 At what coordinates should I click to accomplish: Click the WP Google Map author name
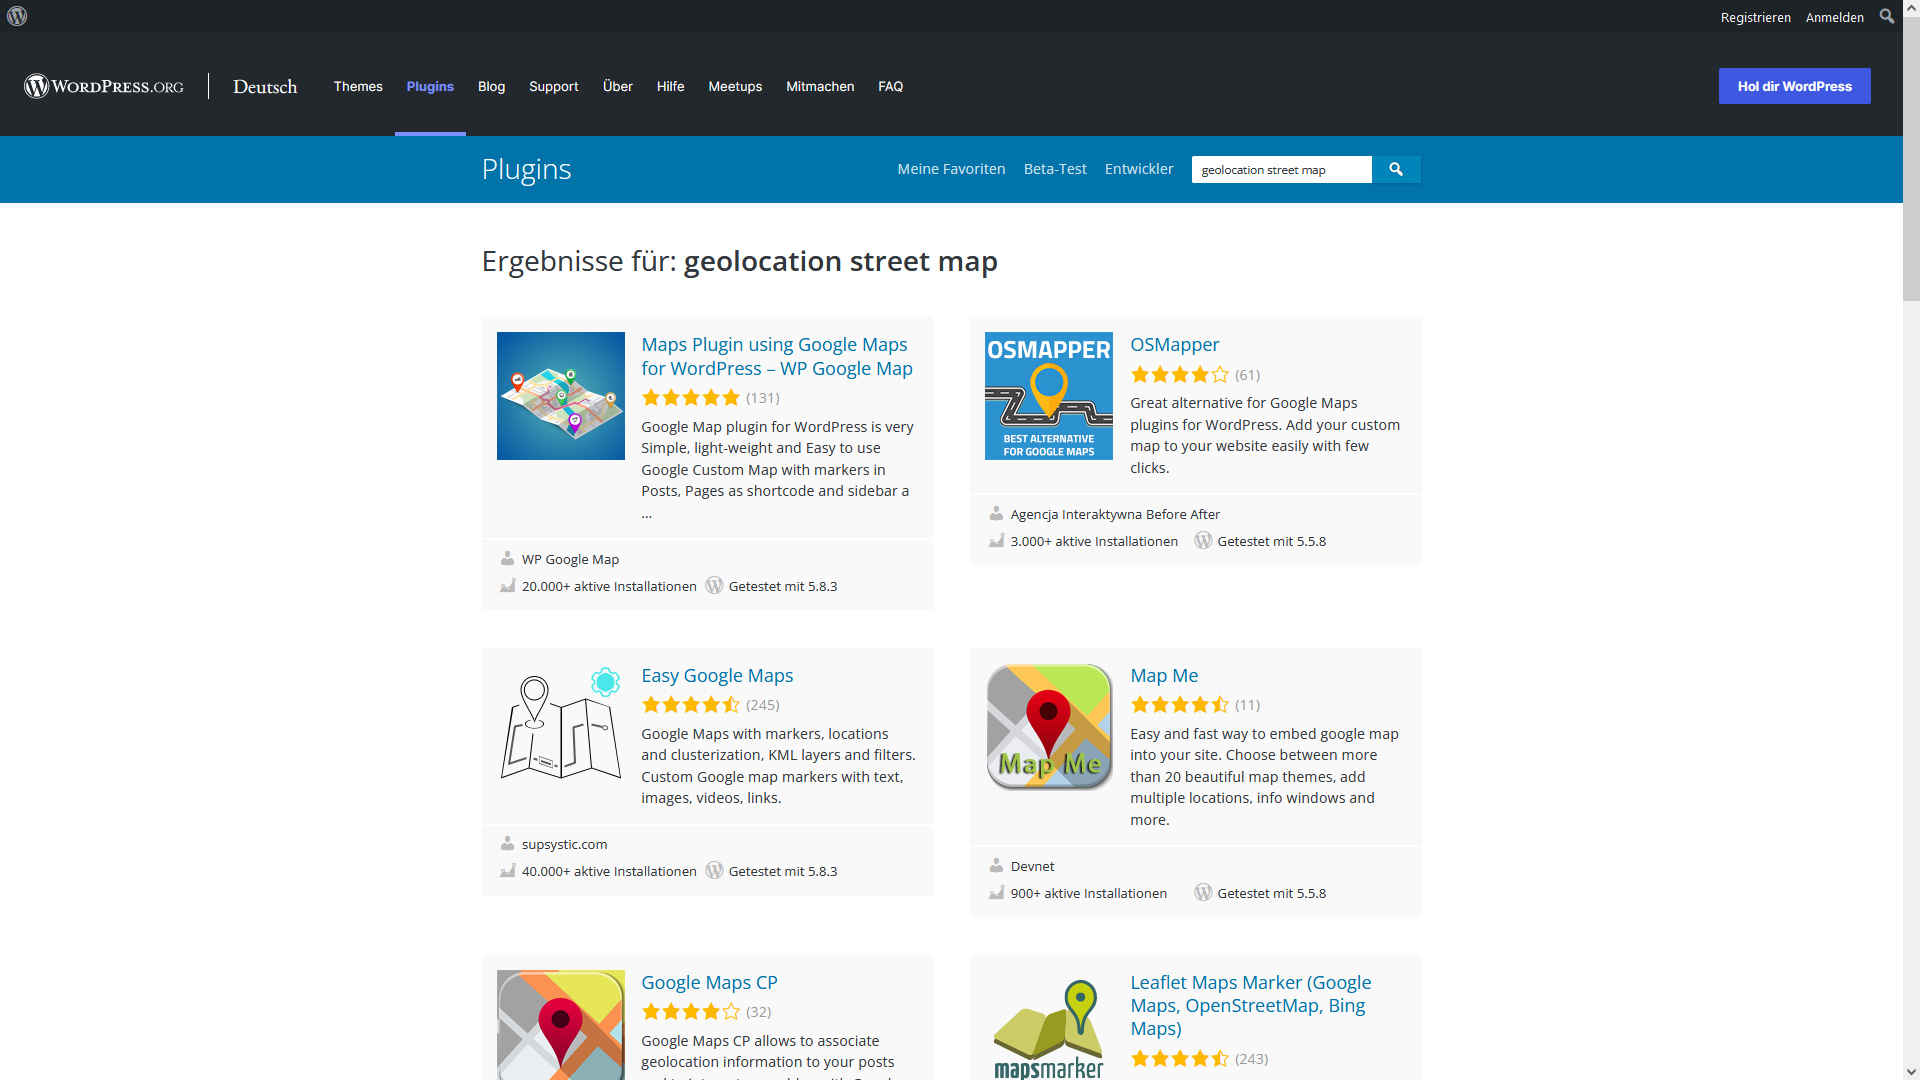[570, 559]
